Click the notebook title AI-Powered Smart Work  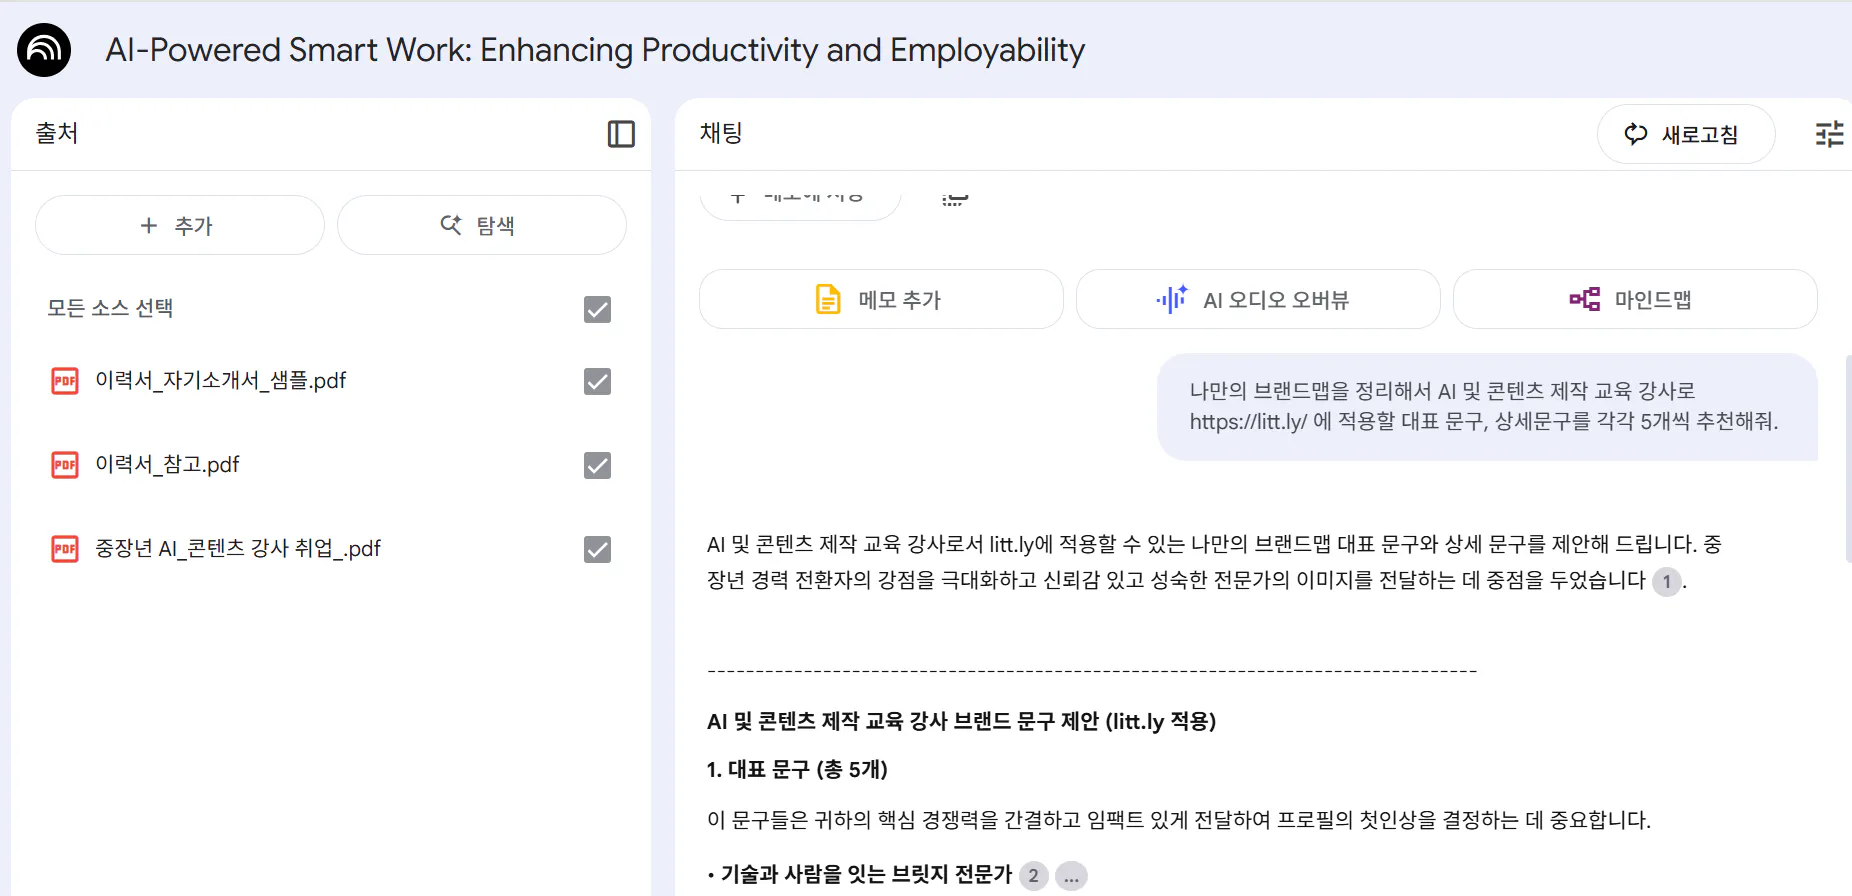pos(595,50)
